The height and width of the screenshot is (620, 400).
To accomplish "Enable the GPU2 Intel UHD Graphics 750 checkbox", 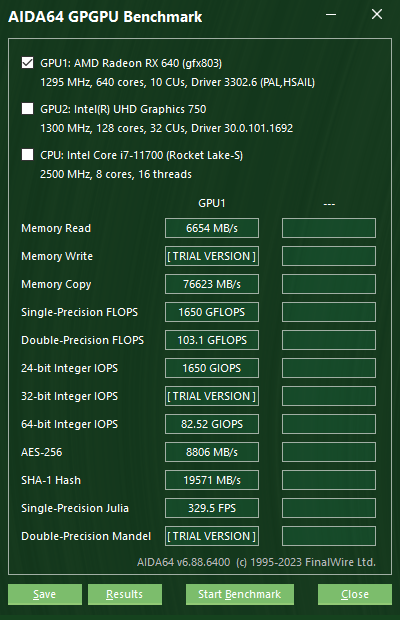I will [27, 109].
